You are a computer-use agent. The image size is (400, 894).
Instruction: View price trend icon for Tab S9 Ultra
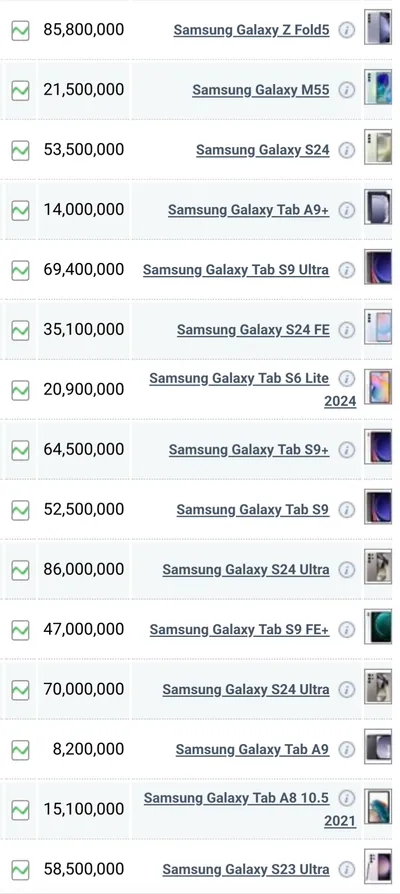click(x=21, y=270)
